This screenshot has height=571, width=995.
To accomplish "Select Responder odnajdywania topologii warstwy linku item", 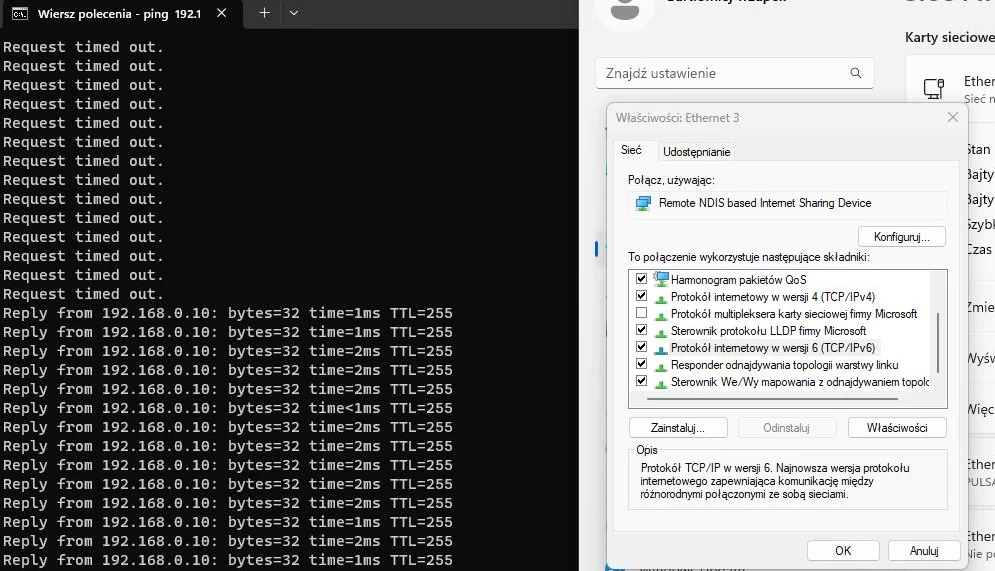I will (784, 365).
